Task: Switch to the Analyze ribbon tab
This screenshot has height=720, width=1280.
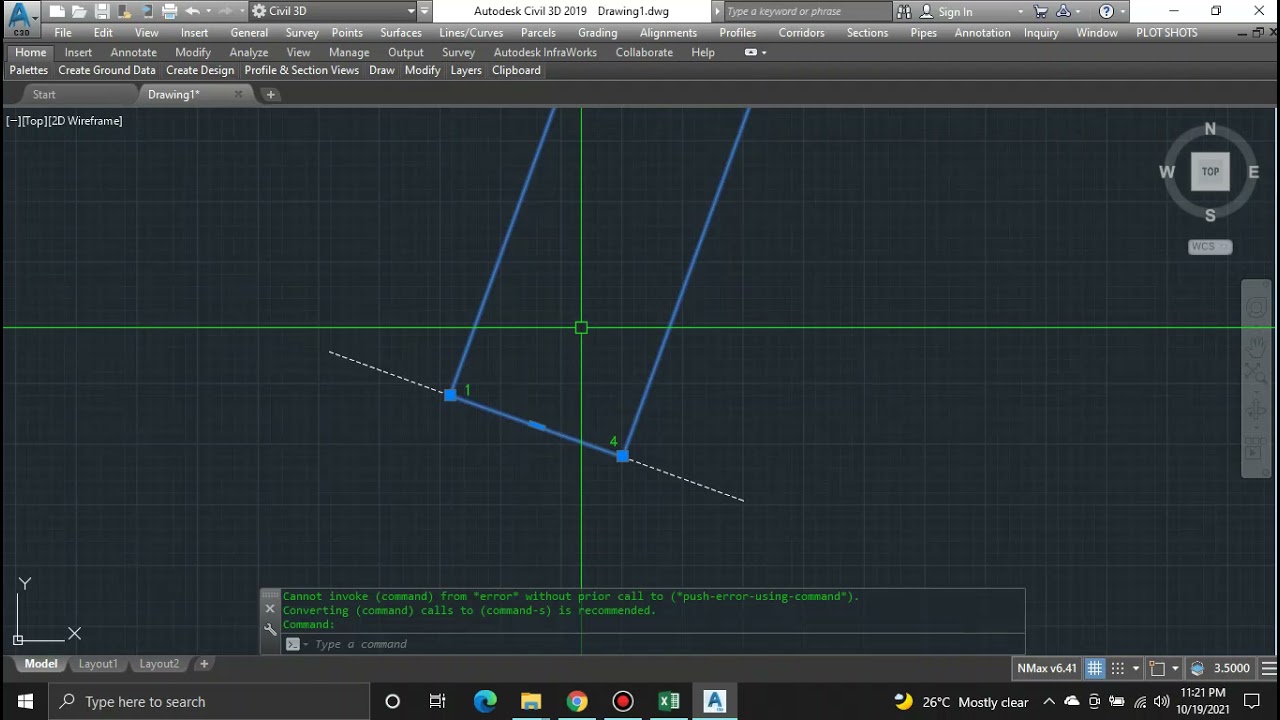Action: (x=249, y=52)
